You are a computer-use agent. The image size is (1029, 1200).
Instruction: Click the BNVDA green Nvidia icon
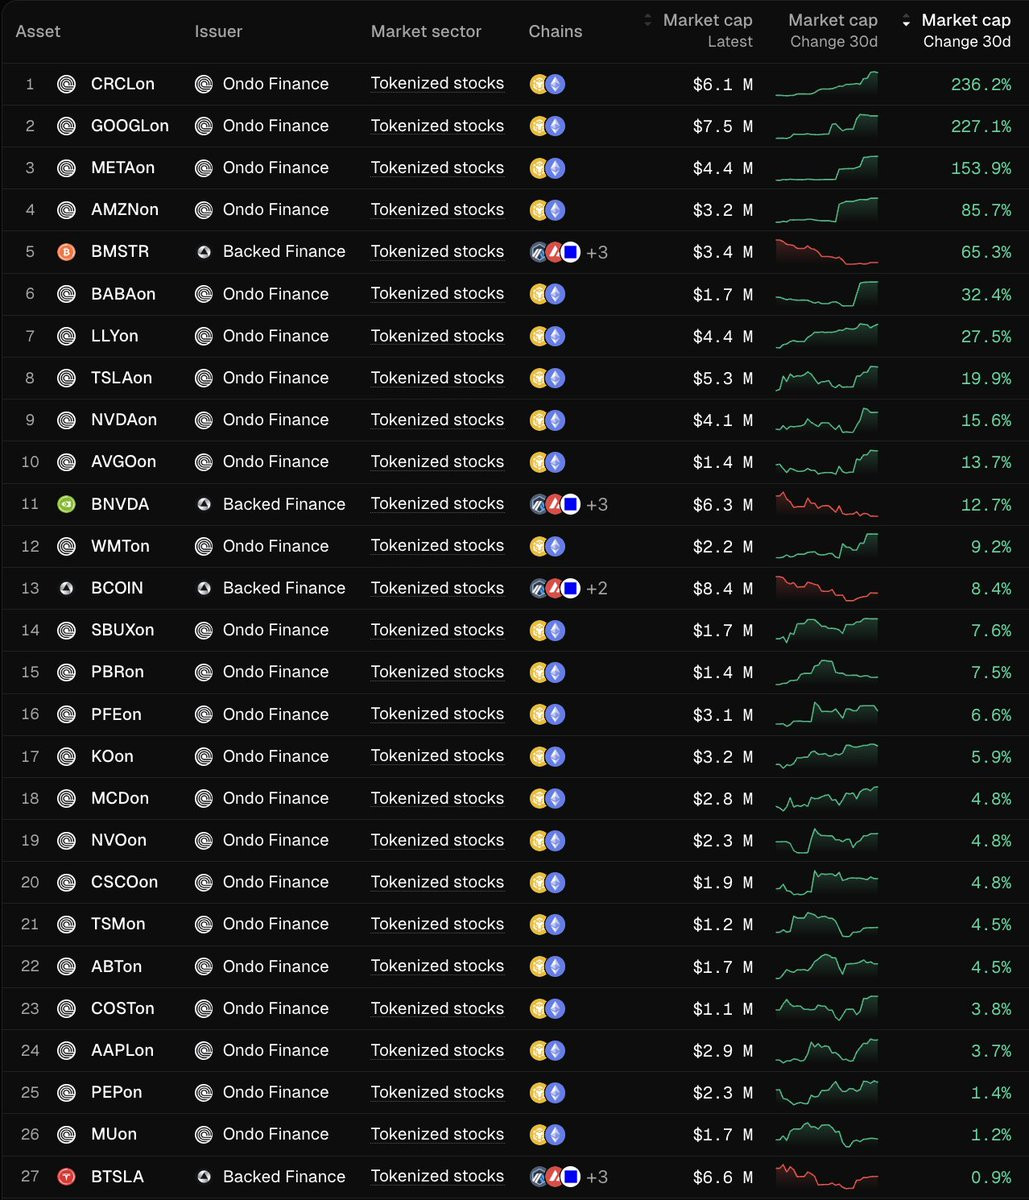coord(66,504)
